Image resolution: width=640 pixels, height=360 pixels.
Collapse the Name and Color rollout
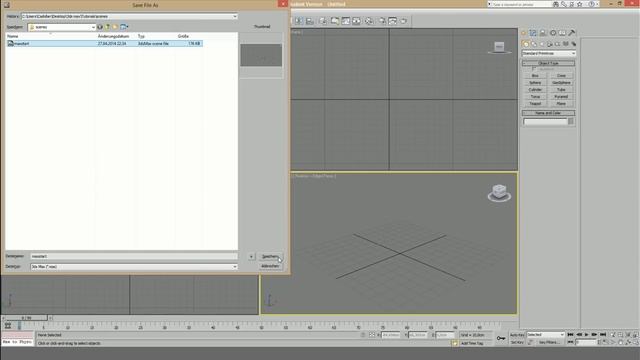point(549,113)
